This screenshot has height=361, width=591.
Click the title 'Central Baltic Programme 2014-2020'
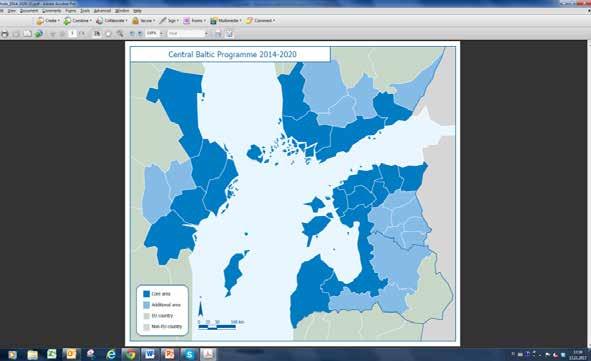[x=232, y=54]
